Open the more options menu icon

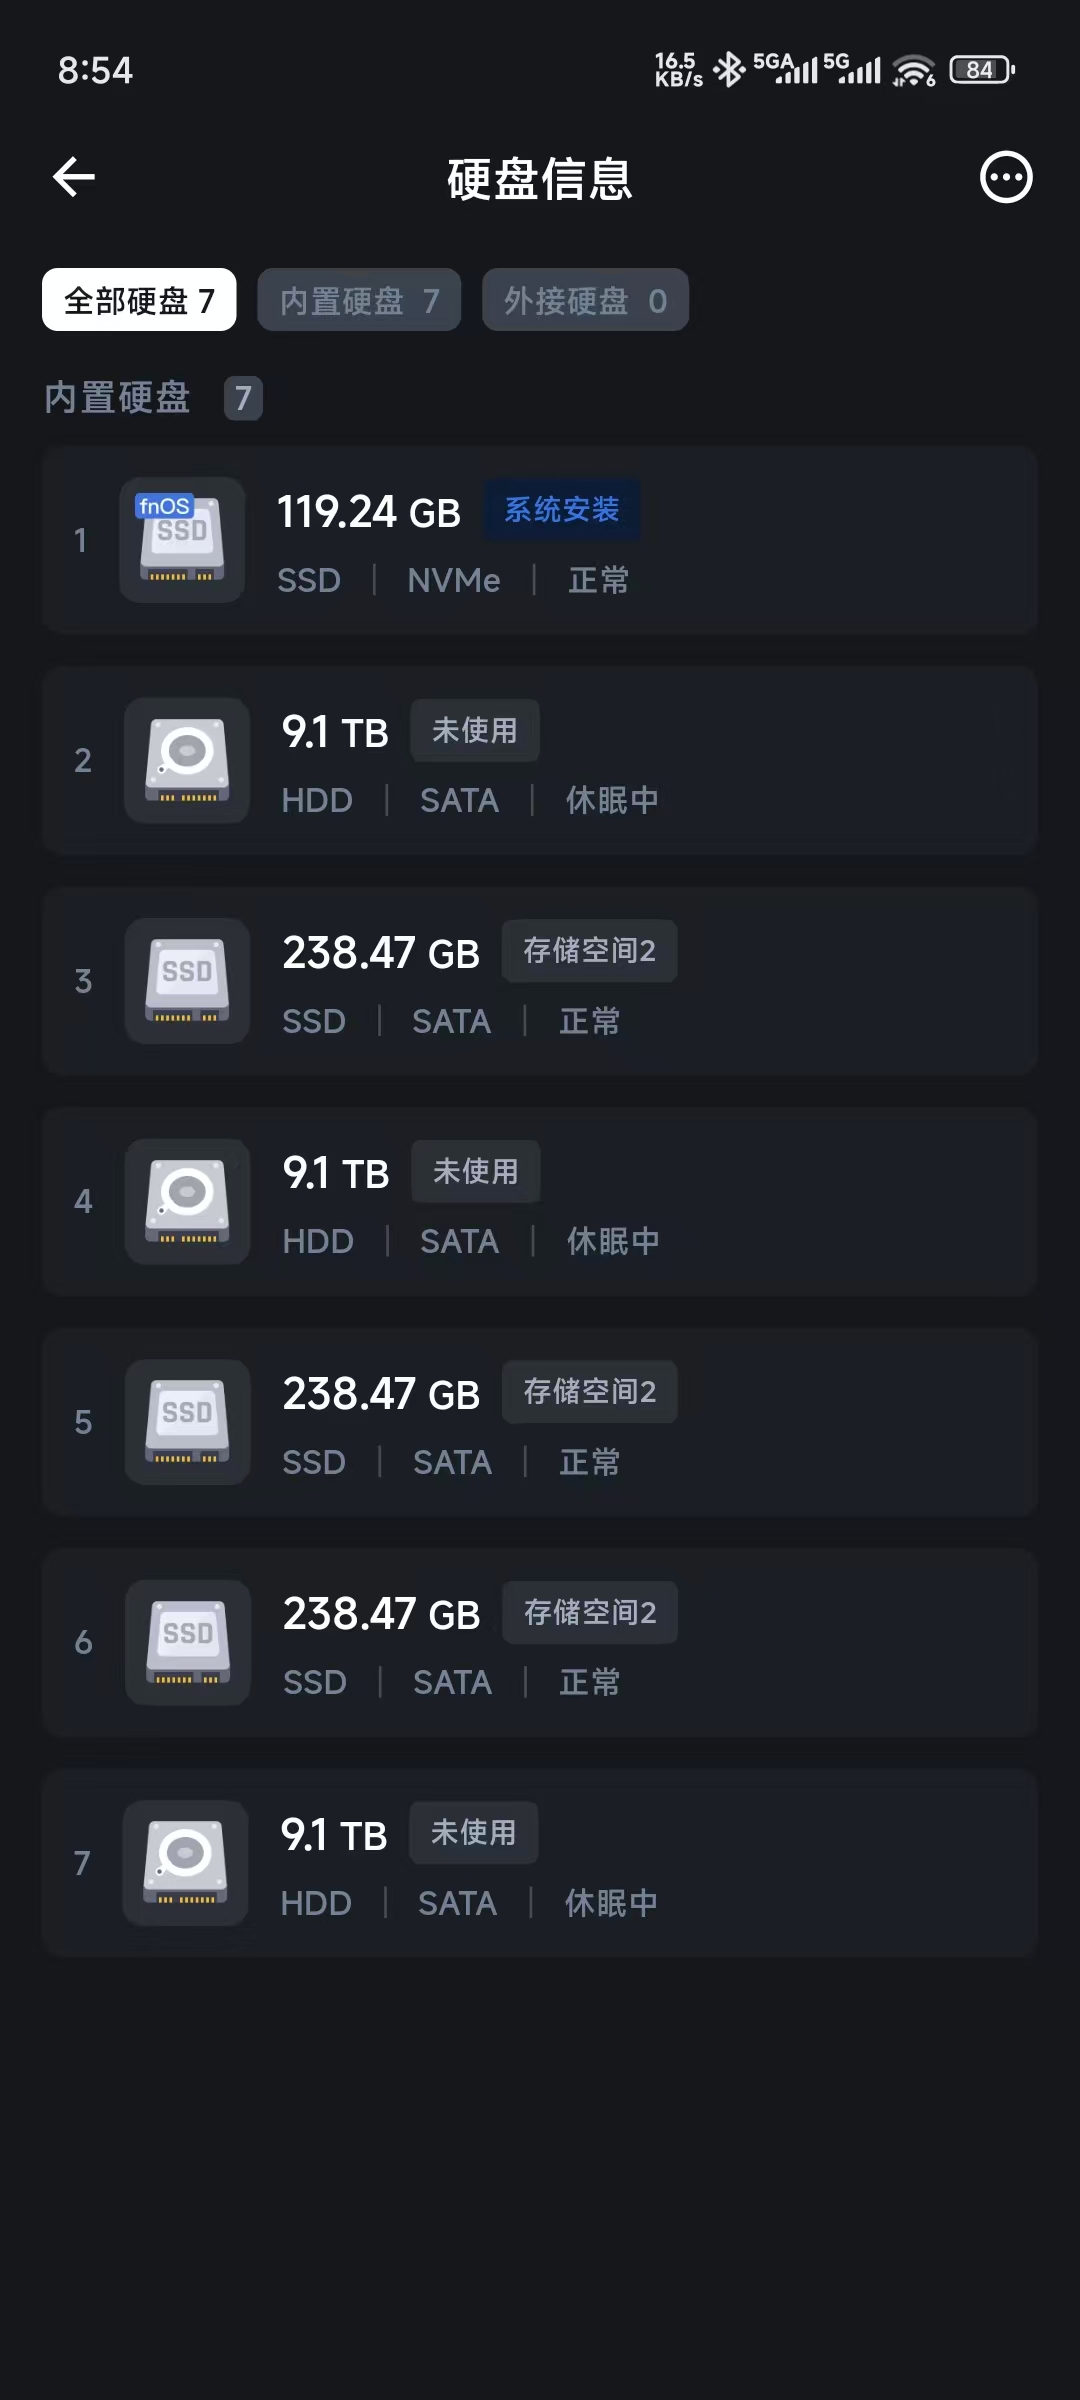coord(1005,178)
